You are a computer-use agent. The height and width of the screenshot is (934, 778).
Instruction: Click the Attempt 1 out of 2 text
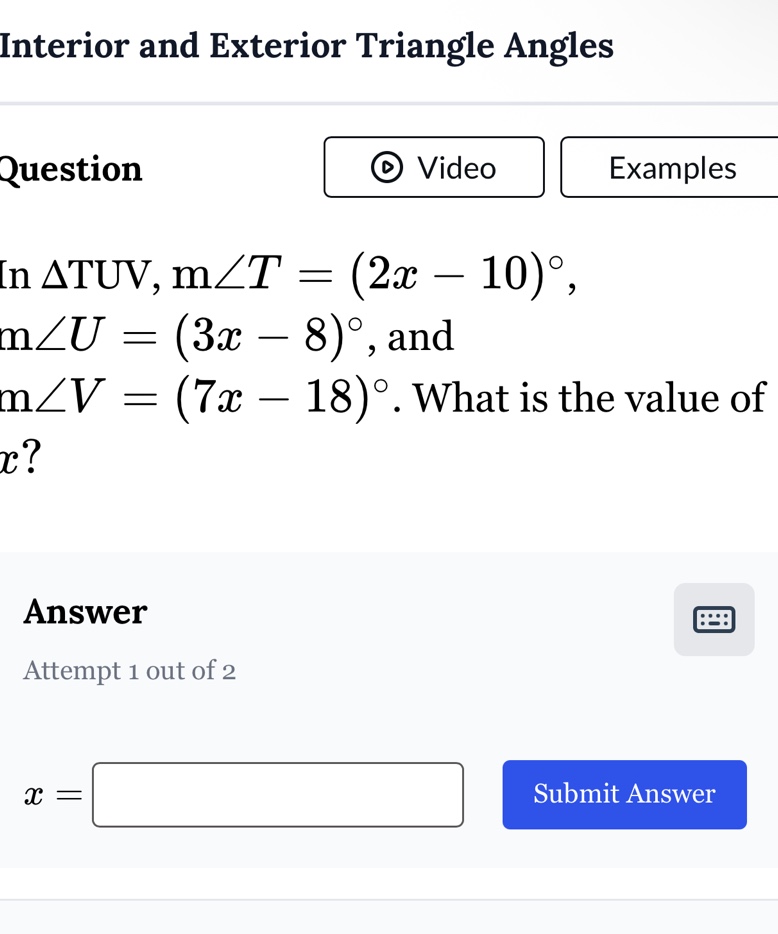[x=130, y=669]
